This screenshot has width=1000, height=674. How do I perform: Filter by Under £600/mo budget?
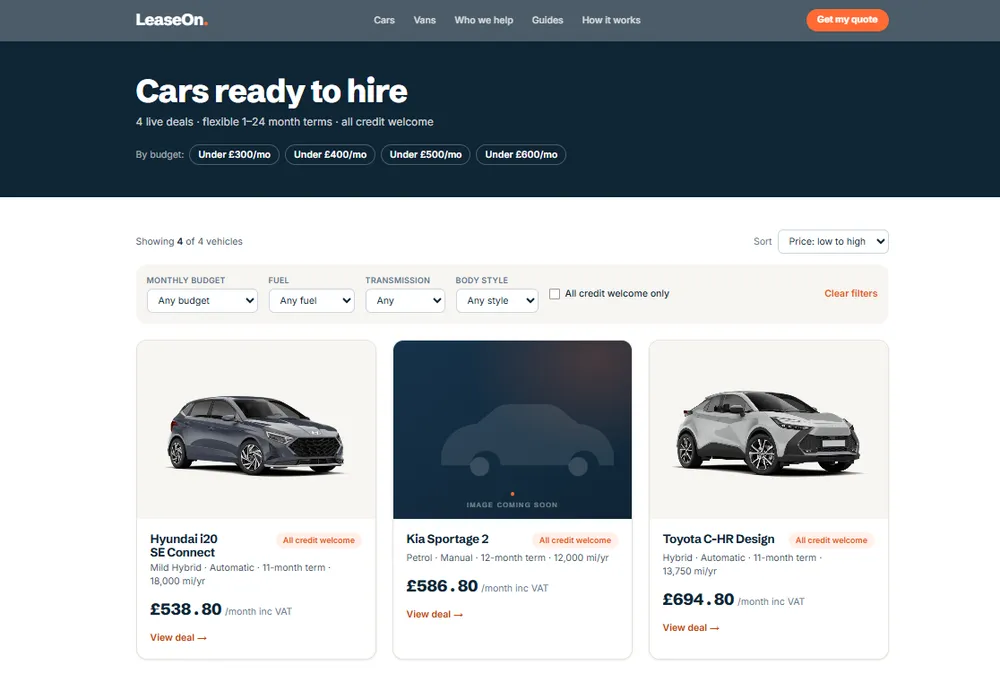tap(521, 154)
